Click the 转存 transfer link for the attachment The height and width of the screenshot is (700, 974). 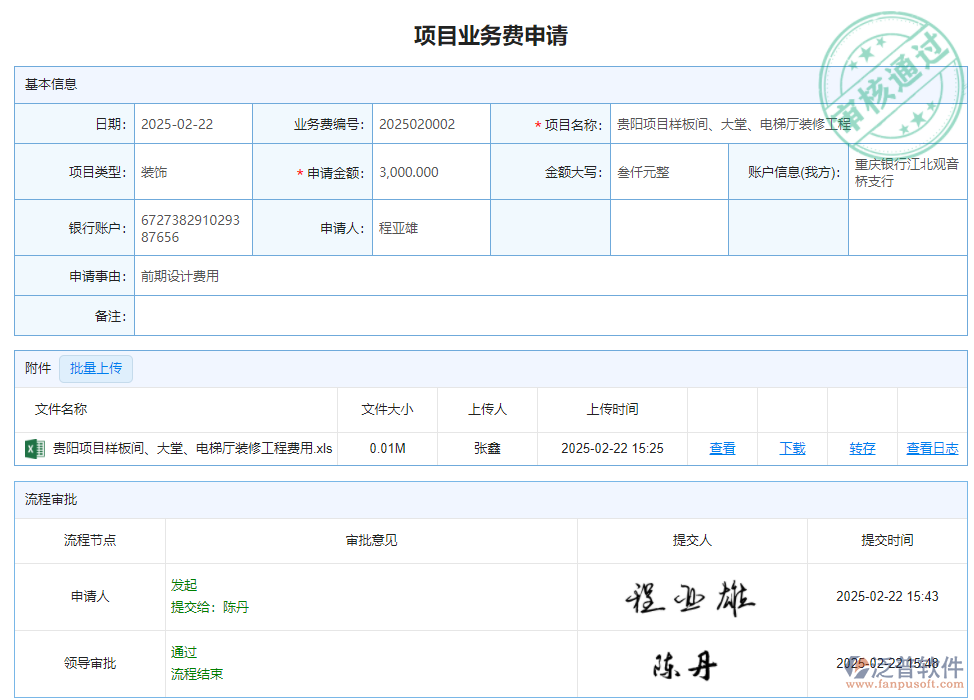point(862,448)
